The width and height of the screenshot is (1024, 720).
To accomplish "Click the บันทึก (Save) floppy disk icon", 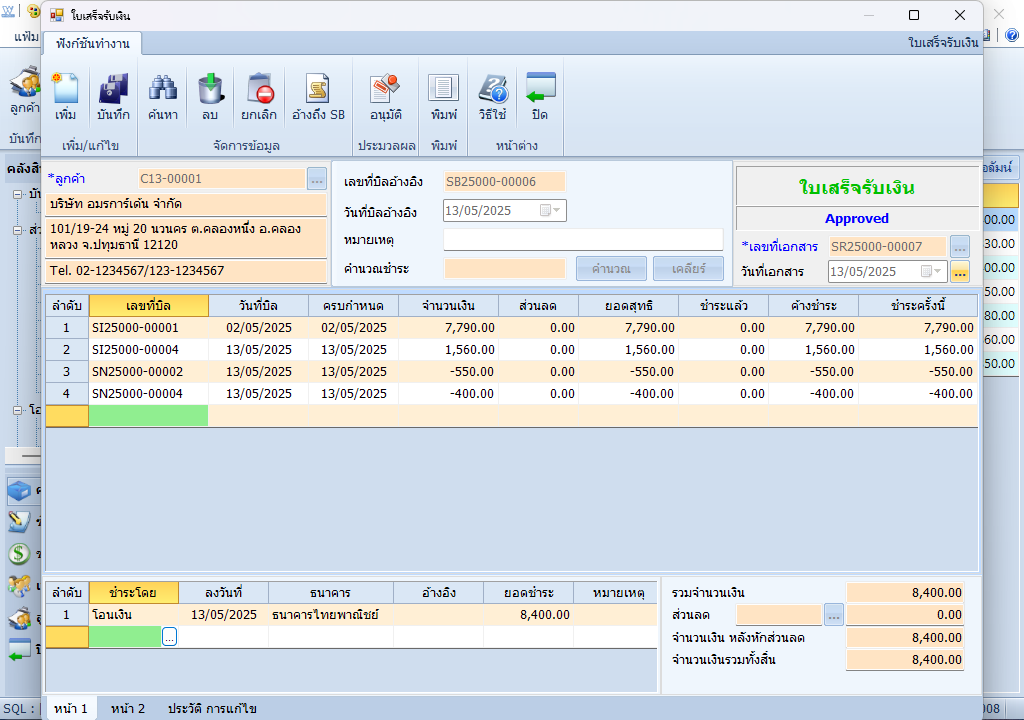I will point(113,97).
